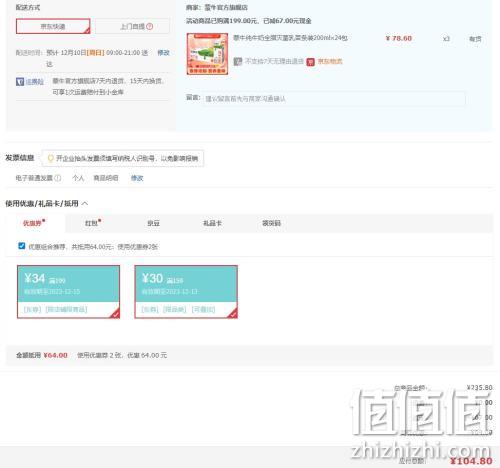Deselect the ¥30 coupon card

tap(186, 292)
